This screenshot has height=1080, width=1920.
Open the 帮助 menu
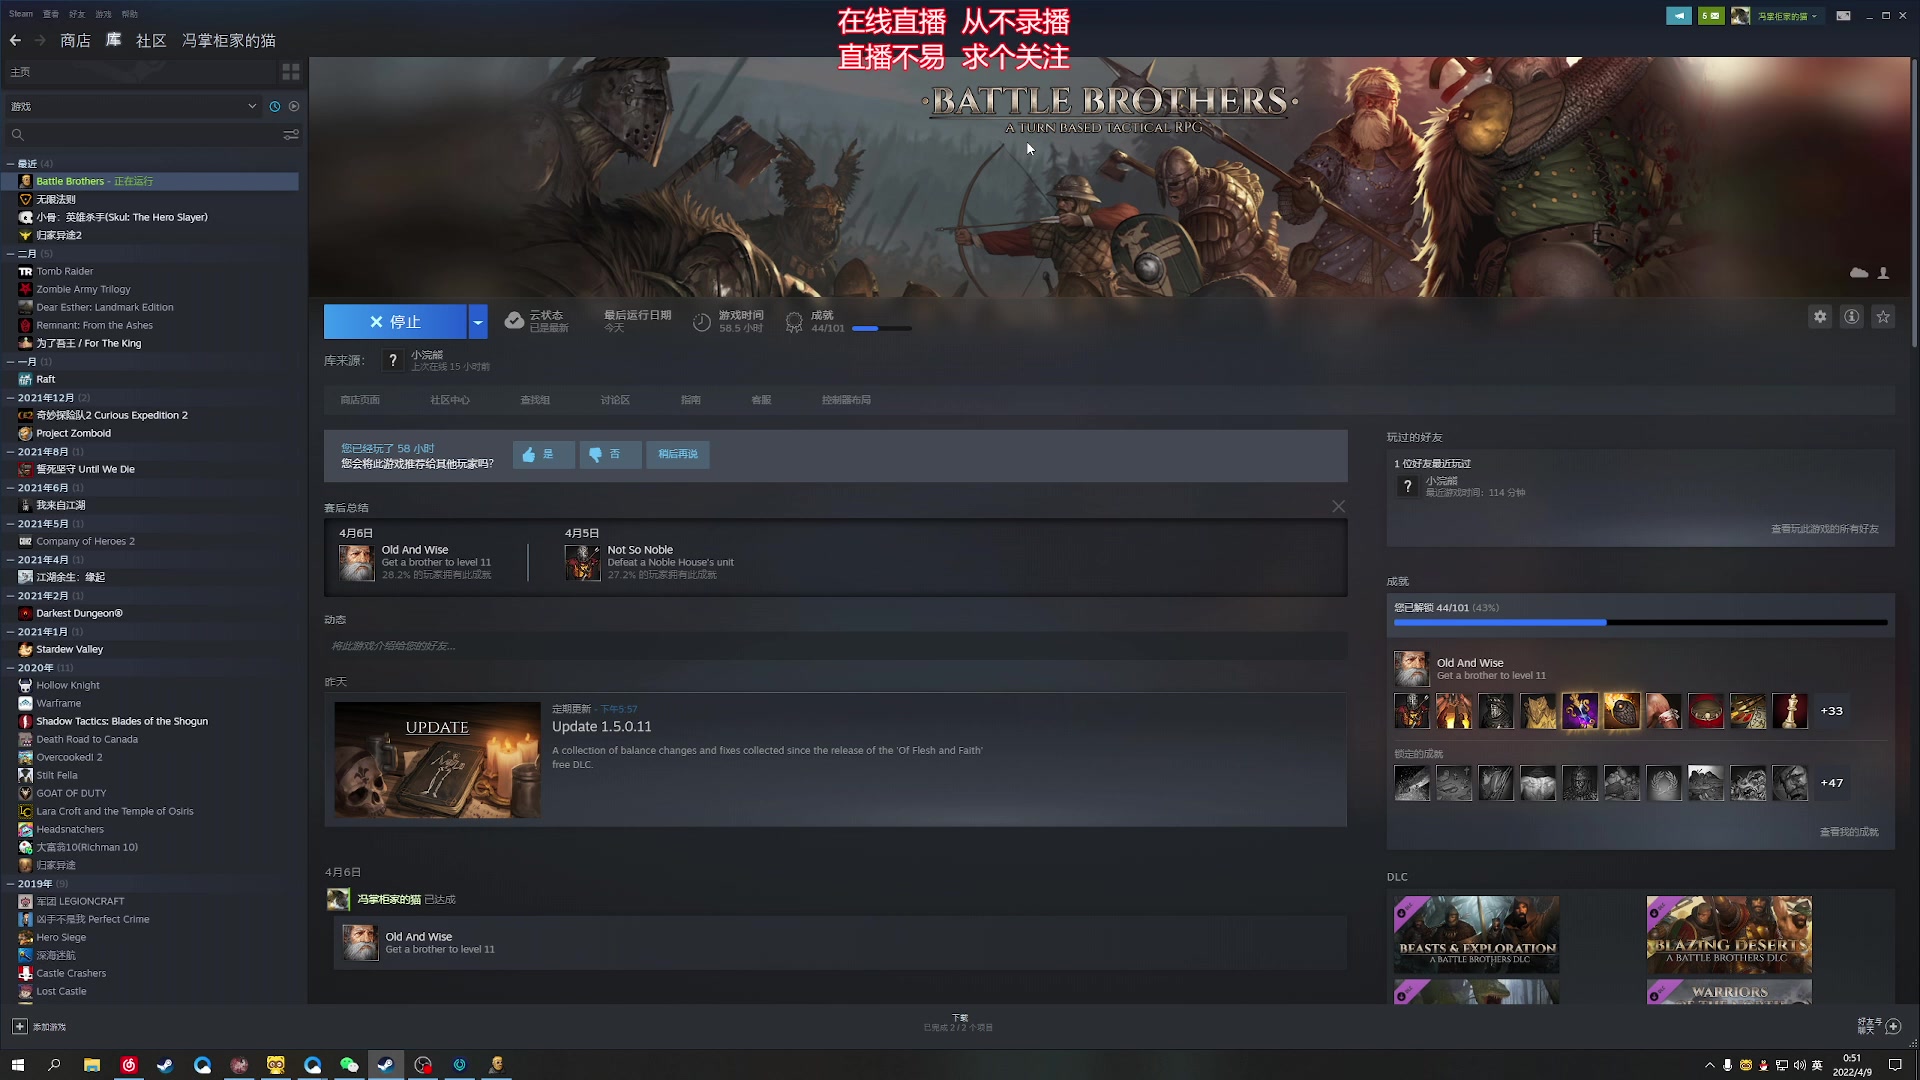[130, 14]
